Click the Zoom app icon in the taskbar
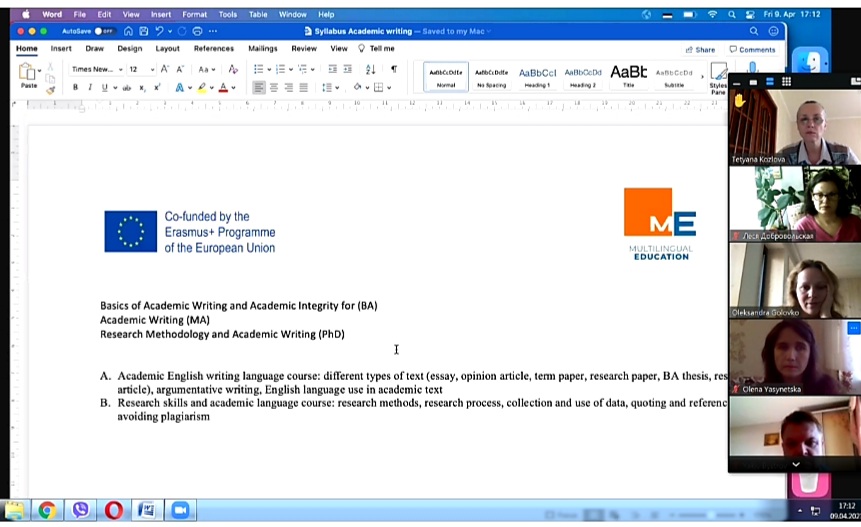The height and width of the screenshot is (527, 861). click(181, 511)
